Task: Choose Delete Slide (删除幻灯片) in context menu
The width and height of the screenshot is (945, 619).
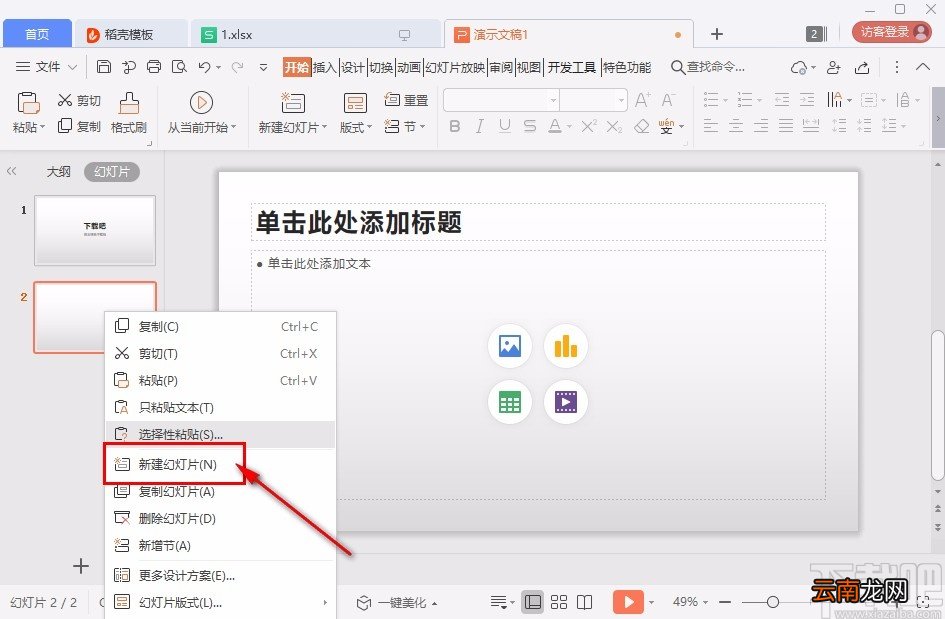Action: pyautogui.click(x=221, y=518)
